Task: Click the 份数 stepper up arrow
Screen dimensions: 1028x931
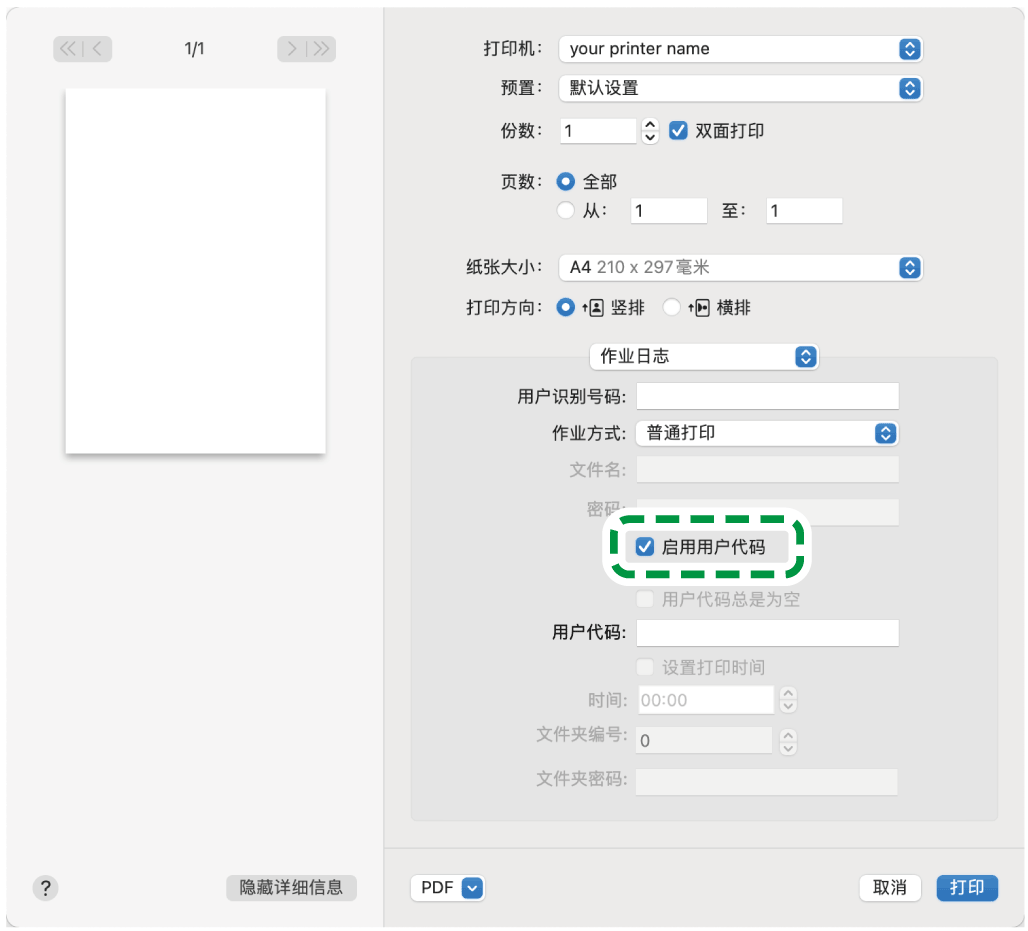Action: click(x=649, y=124)
